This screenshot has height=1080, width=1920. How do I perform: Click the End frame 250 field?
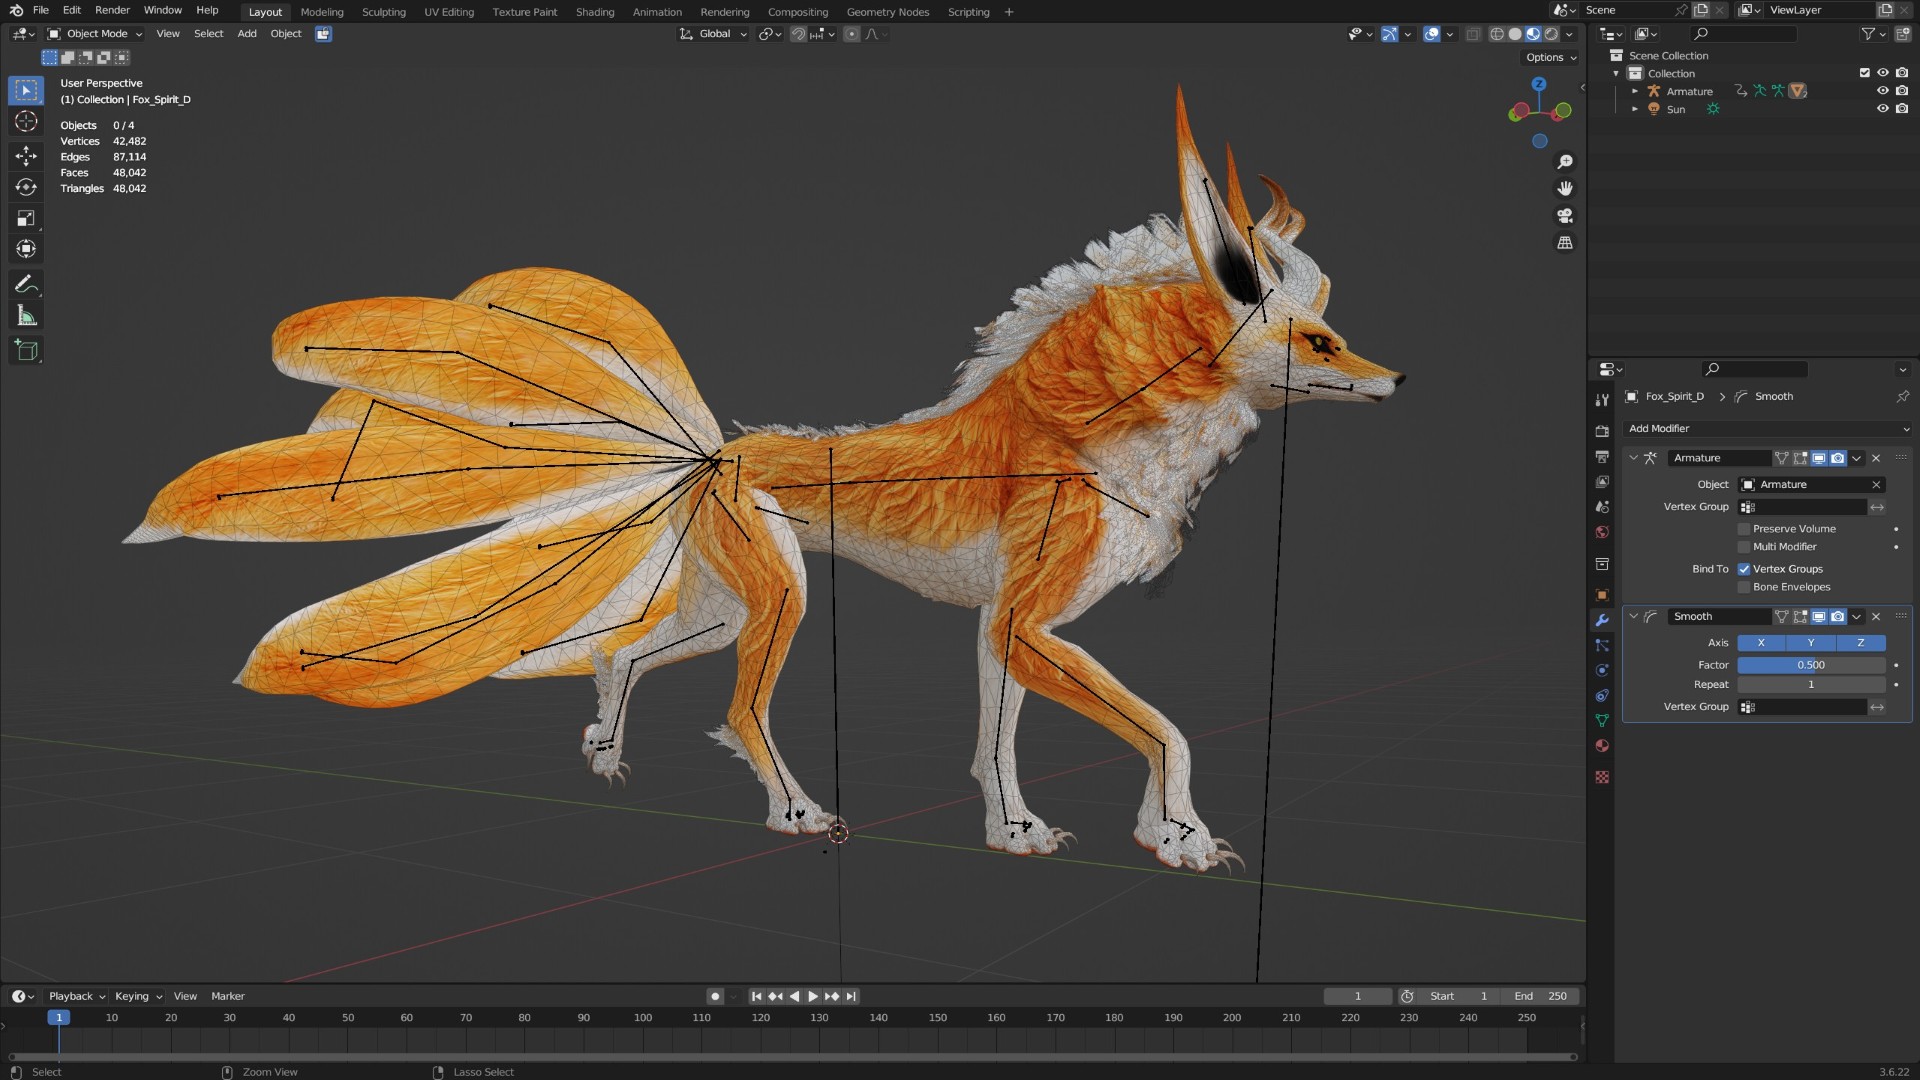click(x=1540, y=996)
